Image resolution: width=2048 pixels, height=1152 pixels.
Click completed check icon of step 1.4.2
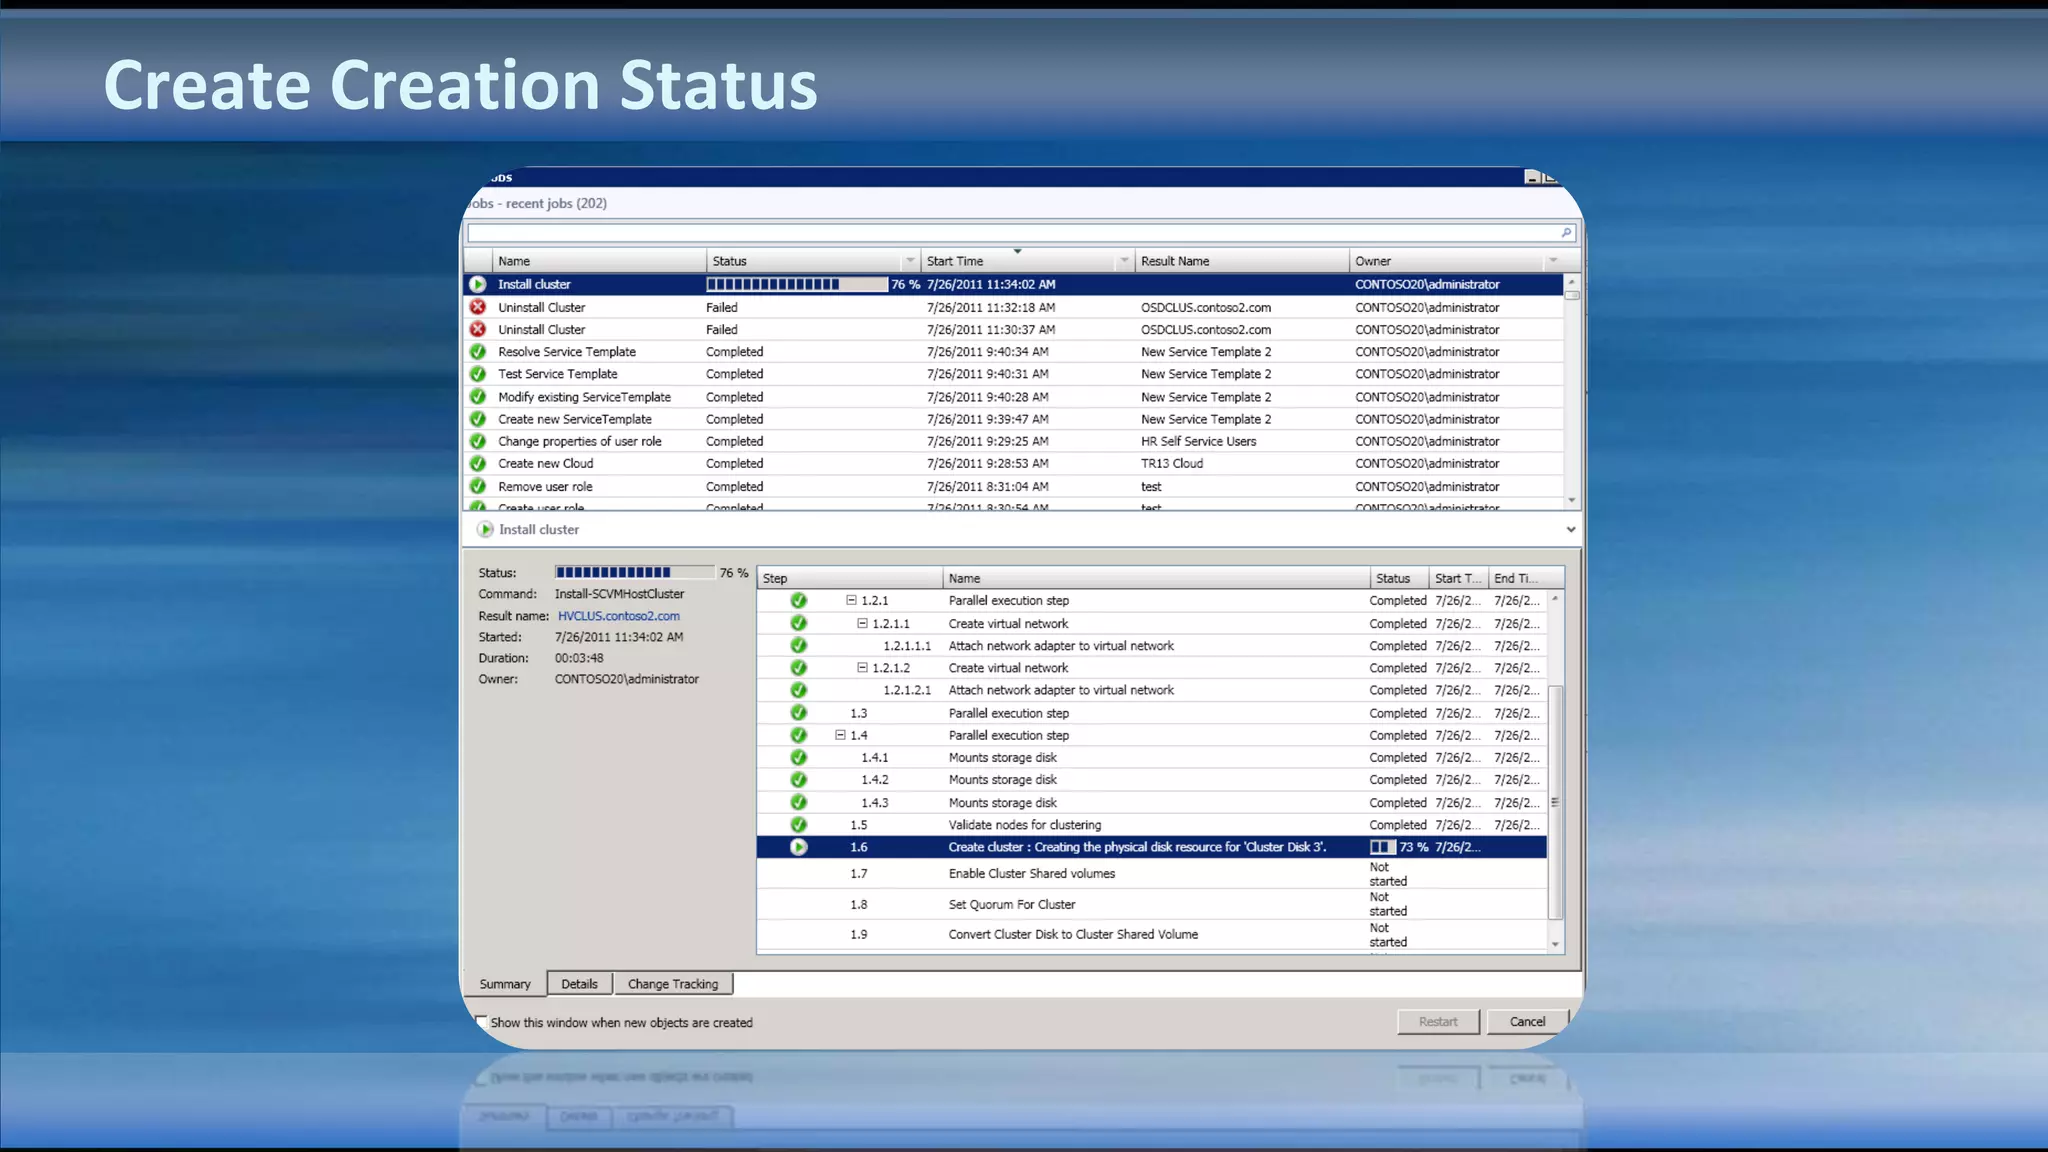[x=798, y=780]
